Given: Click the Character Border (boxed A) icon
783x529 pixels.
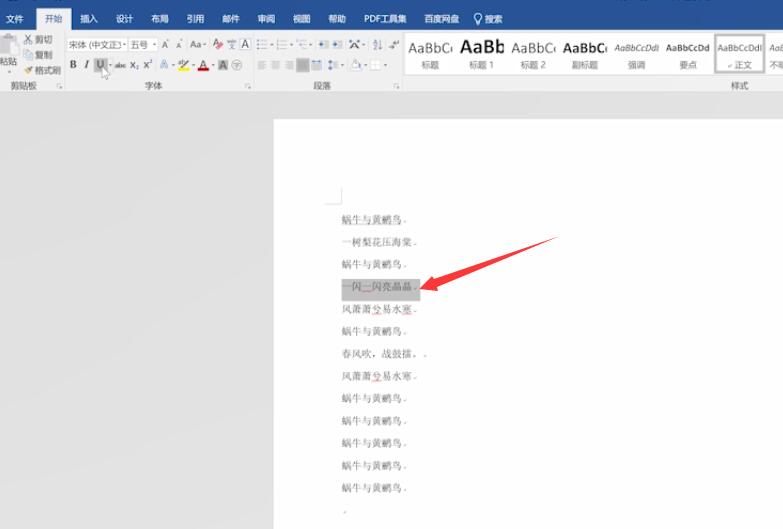Looking at the screenshot, I should click(x=245, y=44).
